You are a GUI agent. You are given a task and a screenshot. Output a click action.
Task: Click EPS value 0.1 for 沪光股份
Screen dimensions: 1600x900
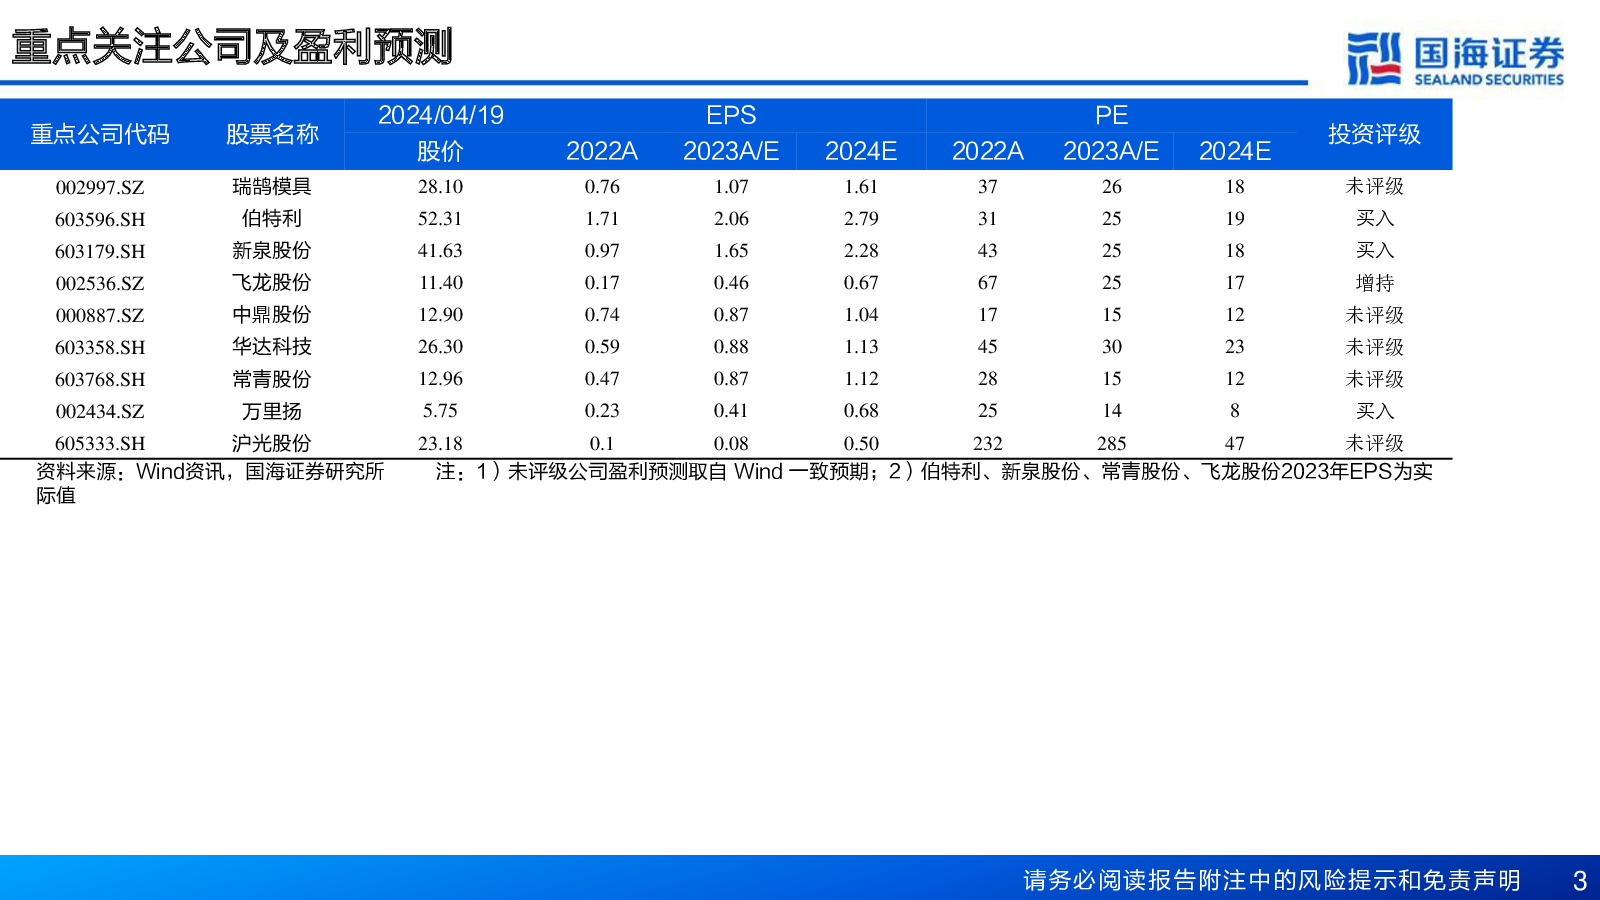602,443
